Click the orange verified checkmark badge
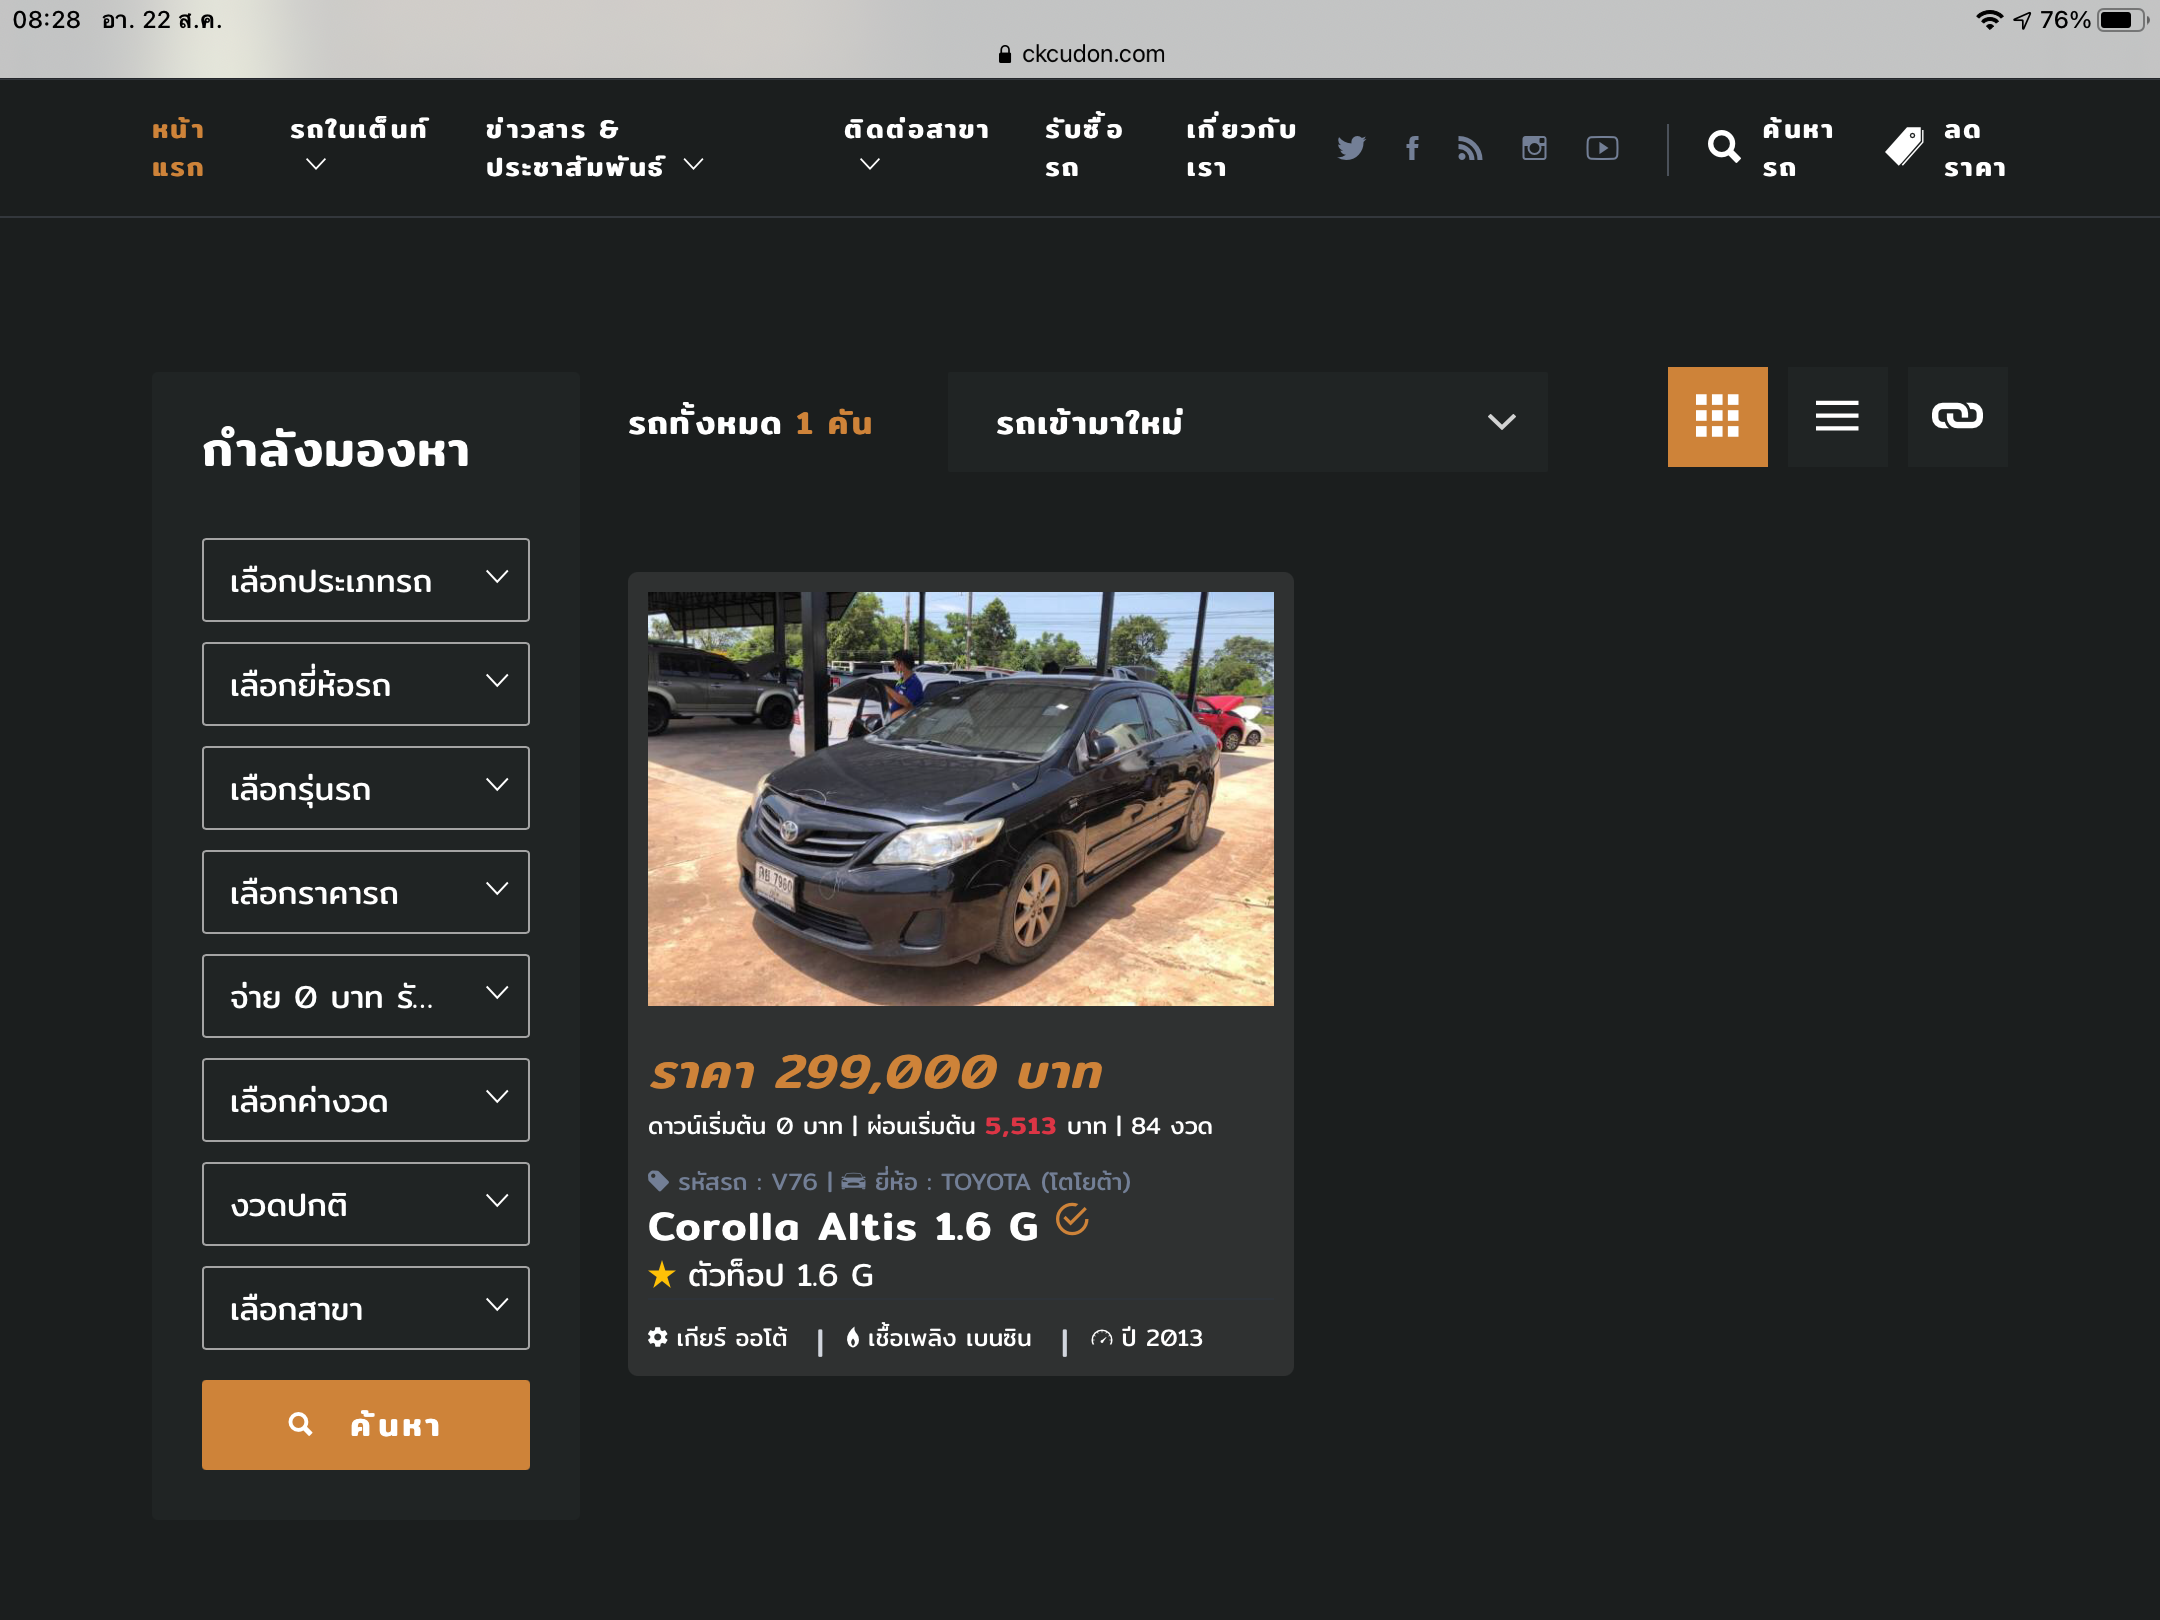Screen dimensions: 2160x1620 pyautogui.click(x=1072, y=1220)
